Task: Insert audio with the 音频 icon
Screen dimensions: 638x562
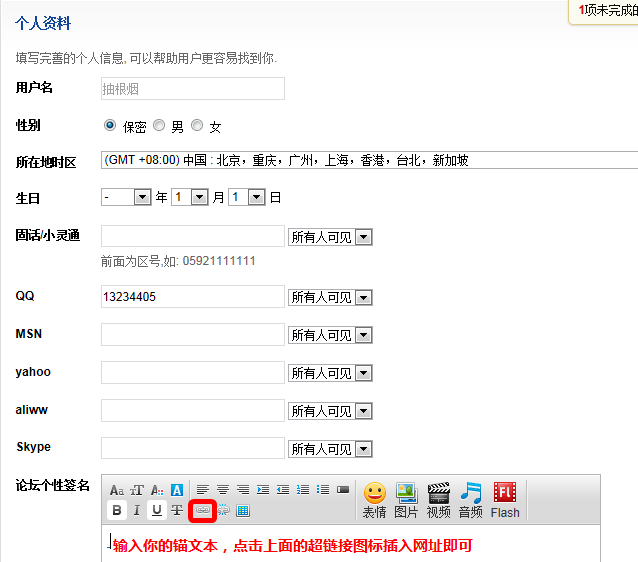Action: pos(470,499)
